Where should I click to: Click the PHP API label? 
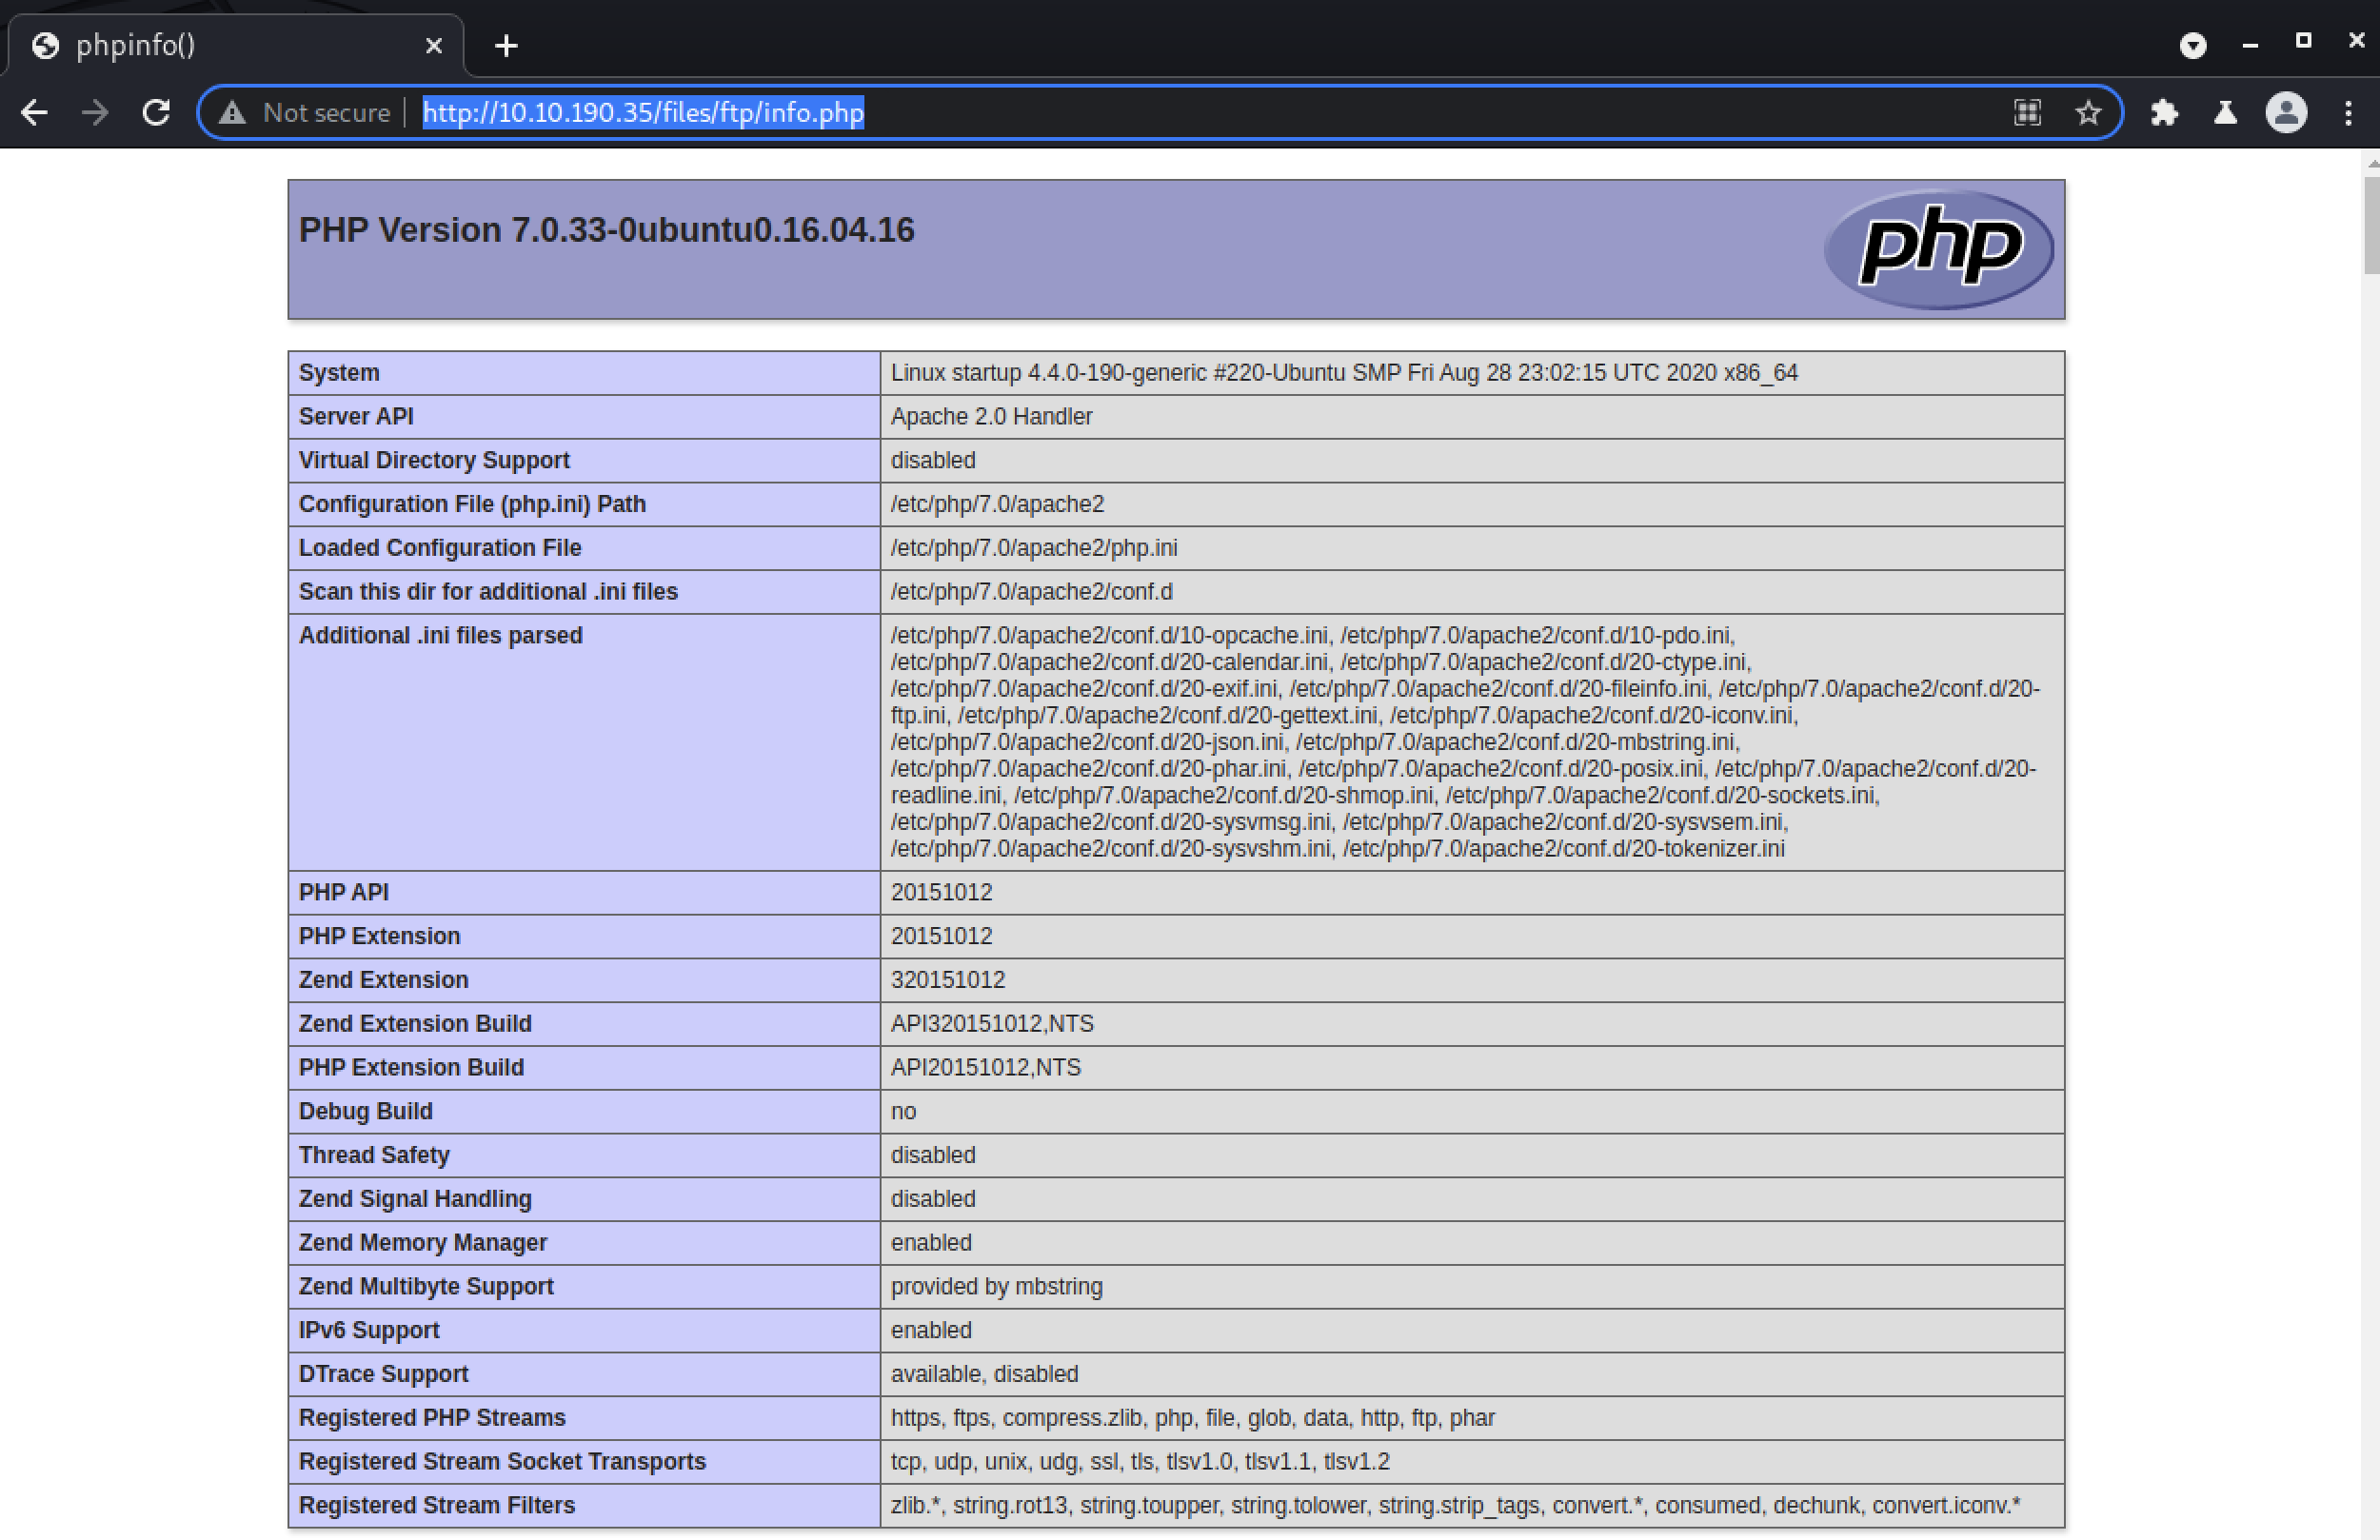343,894
